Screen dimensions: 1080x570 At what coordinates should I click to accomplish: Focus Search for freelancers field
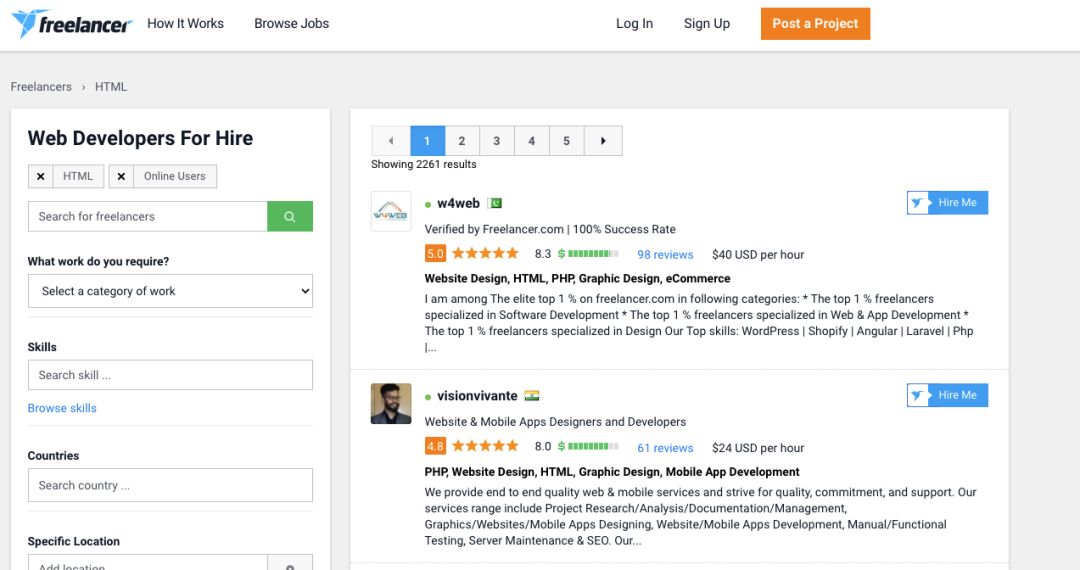tap(147, 216)
